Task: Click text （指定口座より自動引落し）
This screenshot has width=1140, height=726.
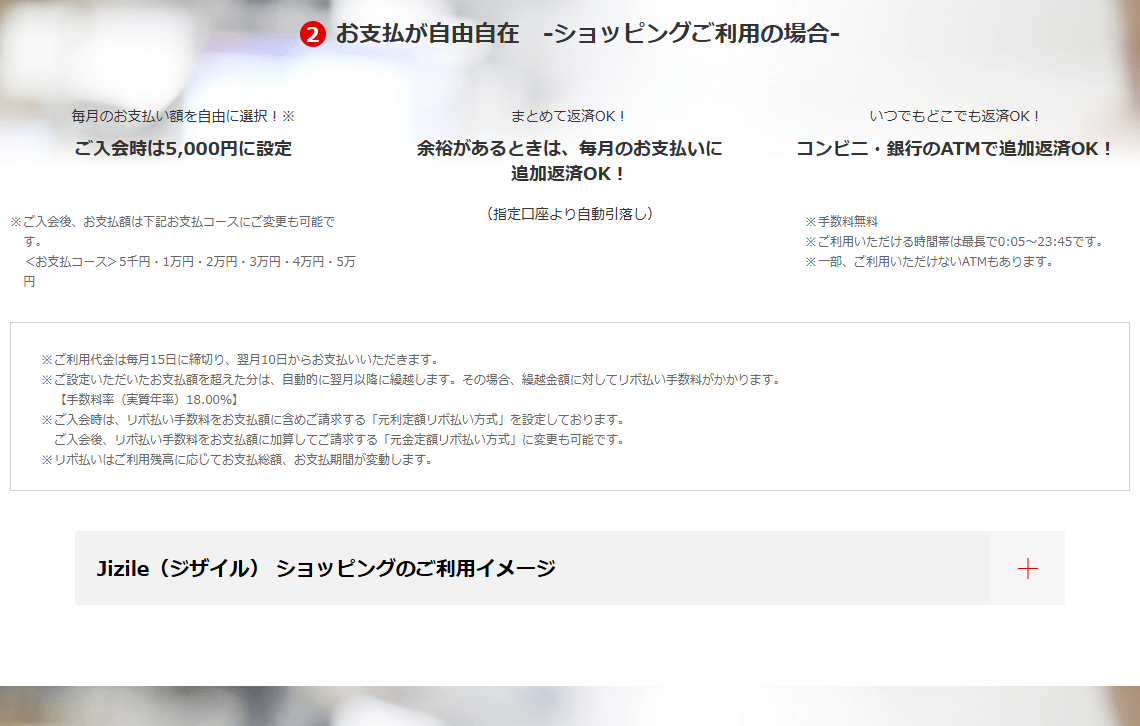Action: [x=569, y=214]
